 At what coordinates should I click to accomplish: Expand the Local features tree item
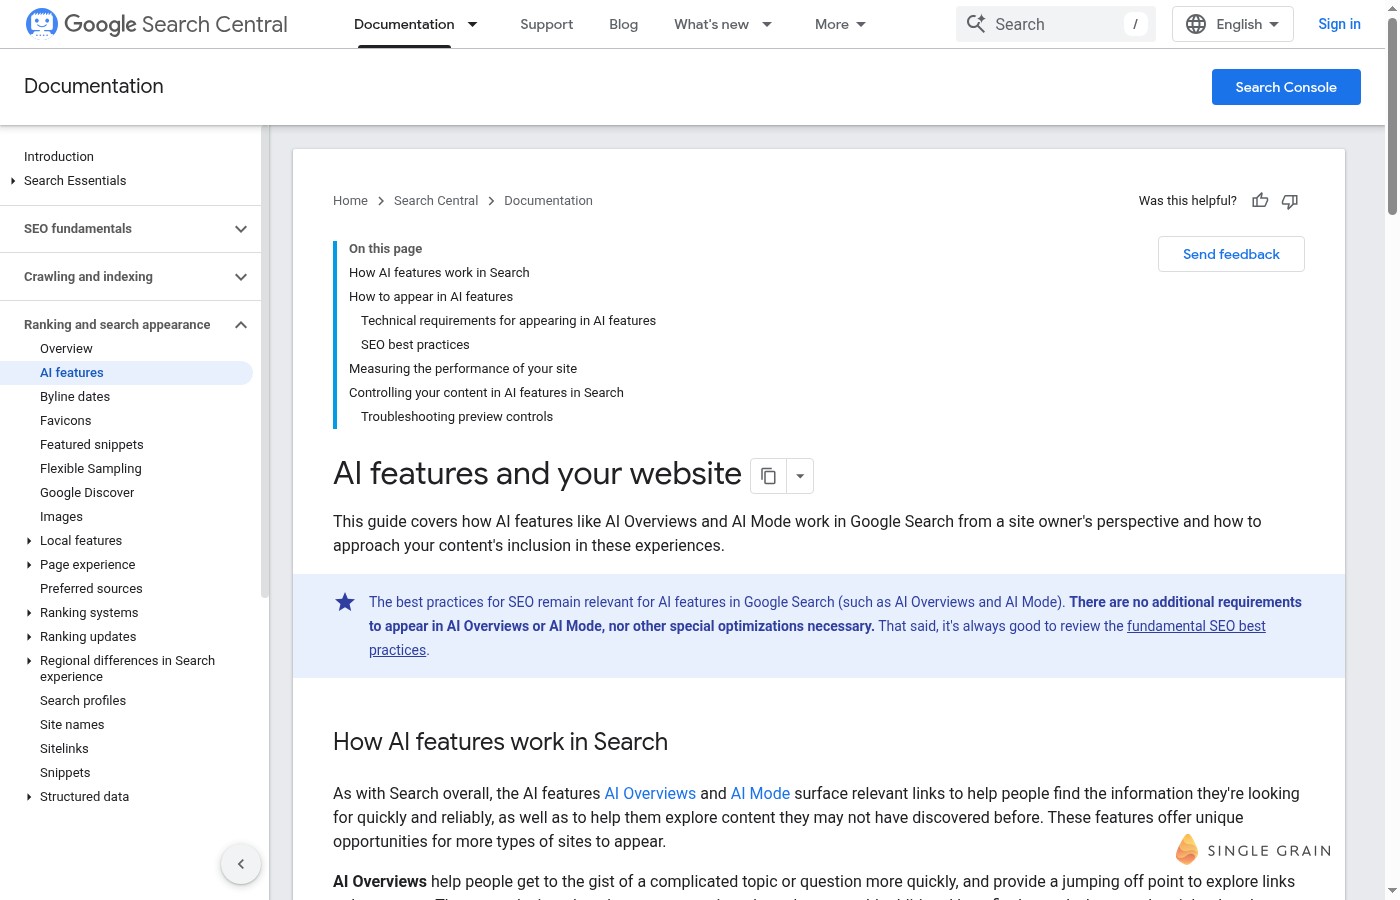point(29,541)
